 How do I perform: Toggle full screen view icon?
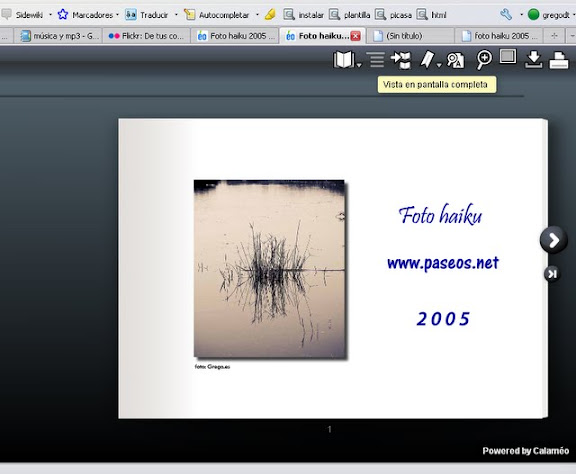point(508,57)
